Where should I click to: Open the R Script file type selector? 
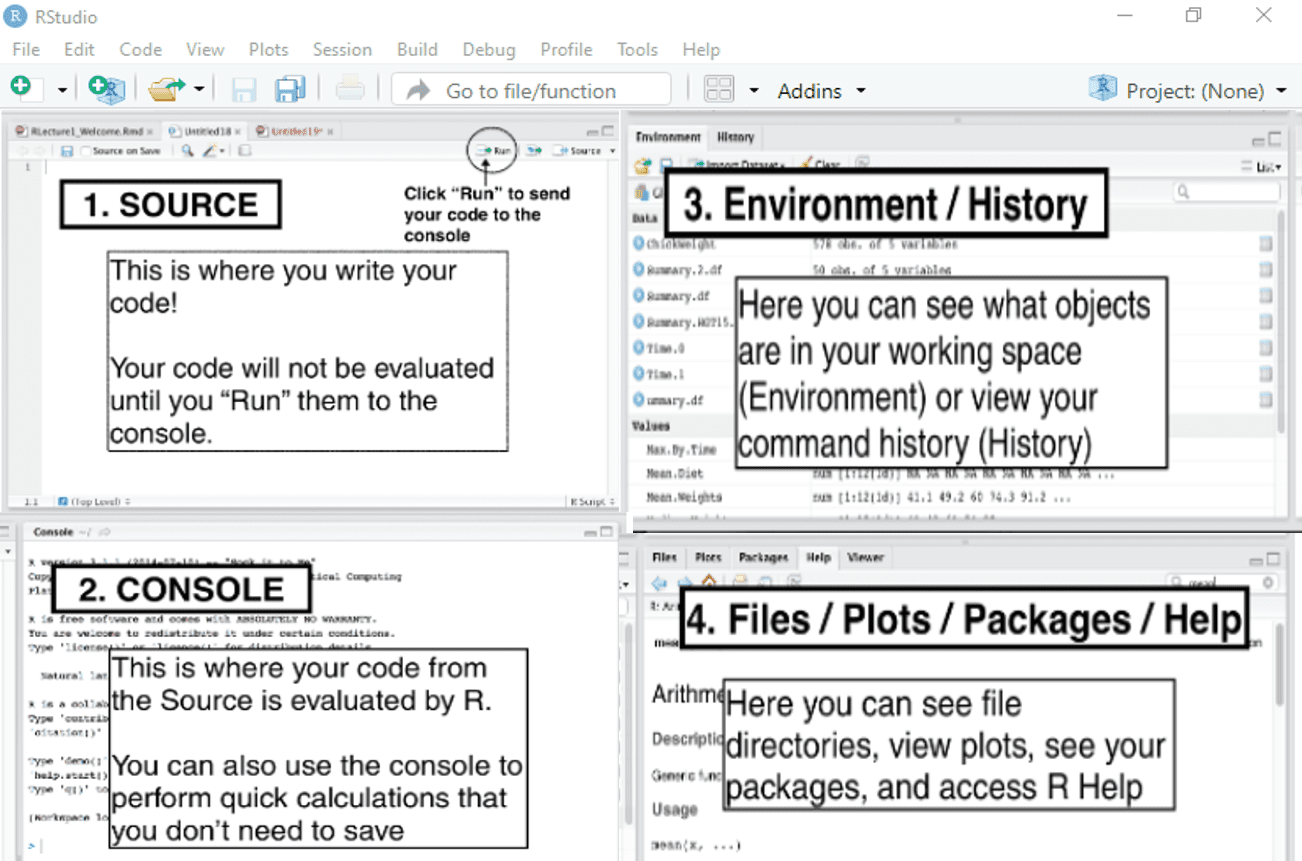pyautogui.click(x=590, y=501)
